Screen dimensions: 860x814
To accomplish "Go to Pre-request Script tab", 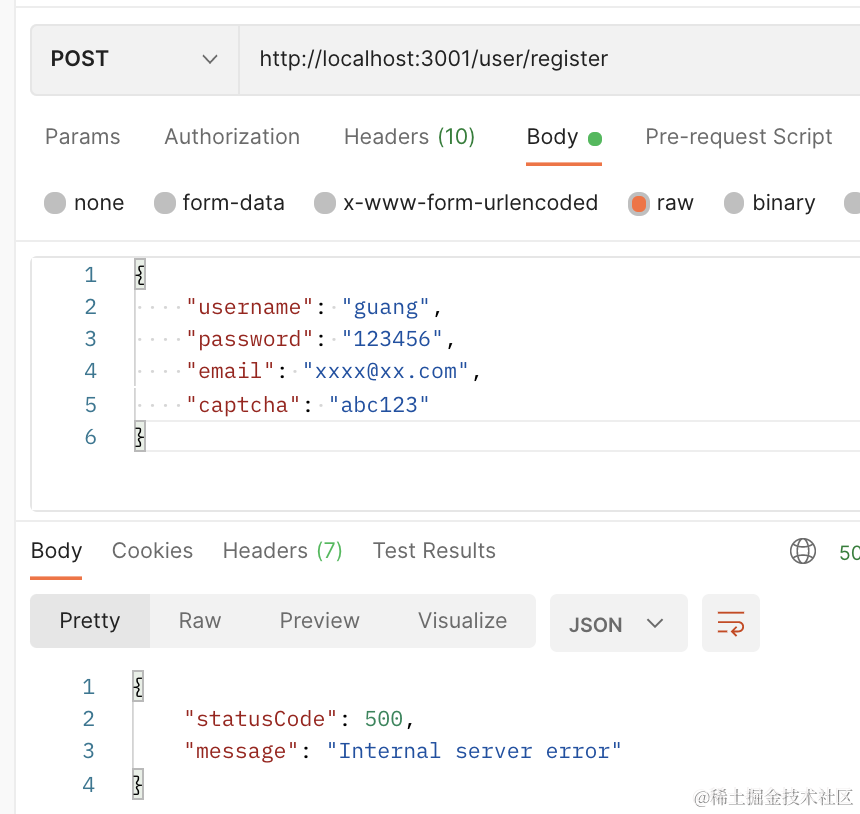I will pos(738,137).
